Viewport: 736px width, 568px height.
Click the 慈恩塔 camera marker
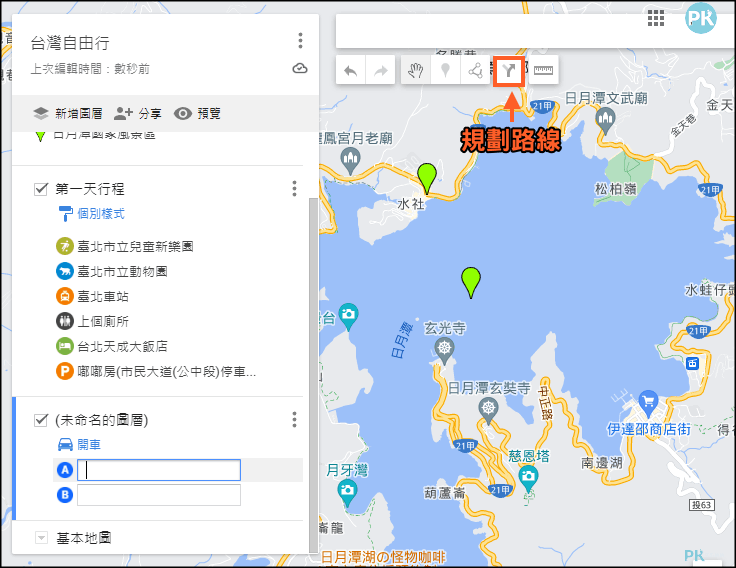coord(529,479)
